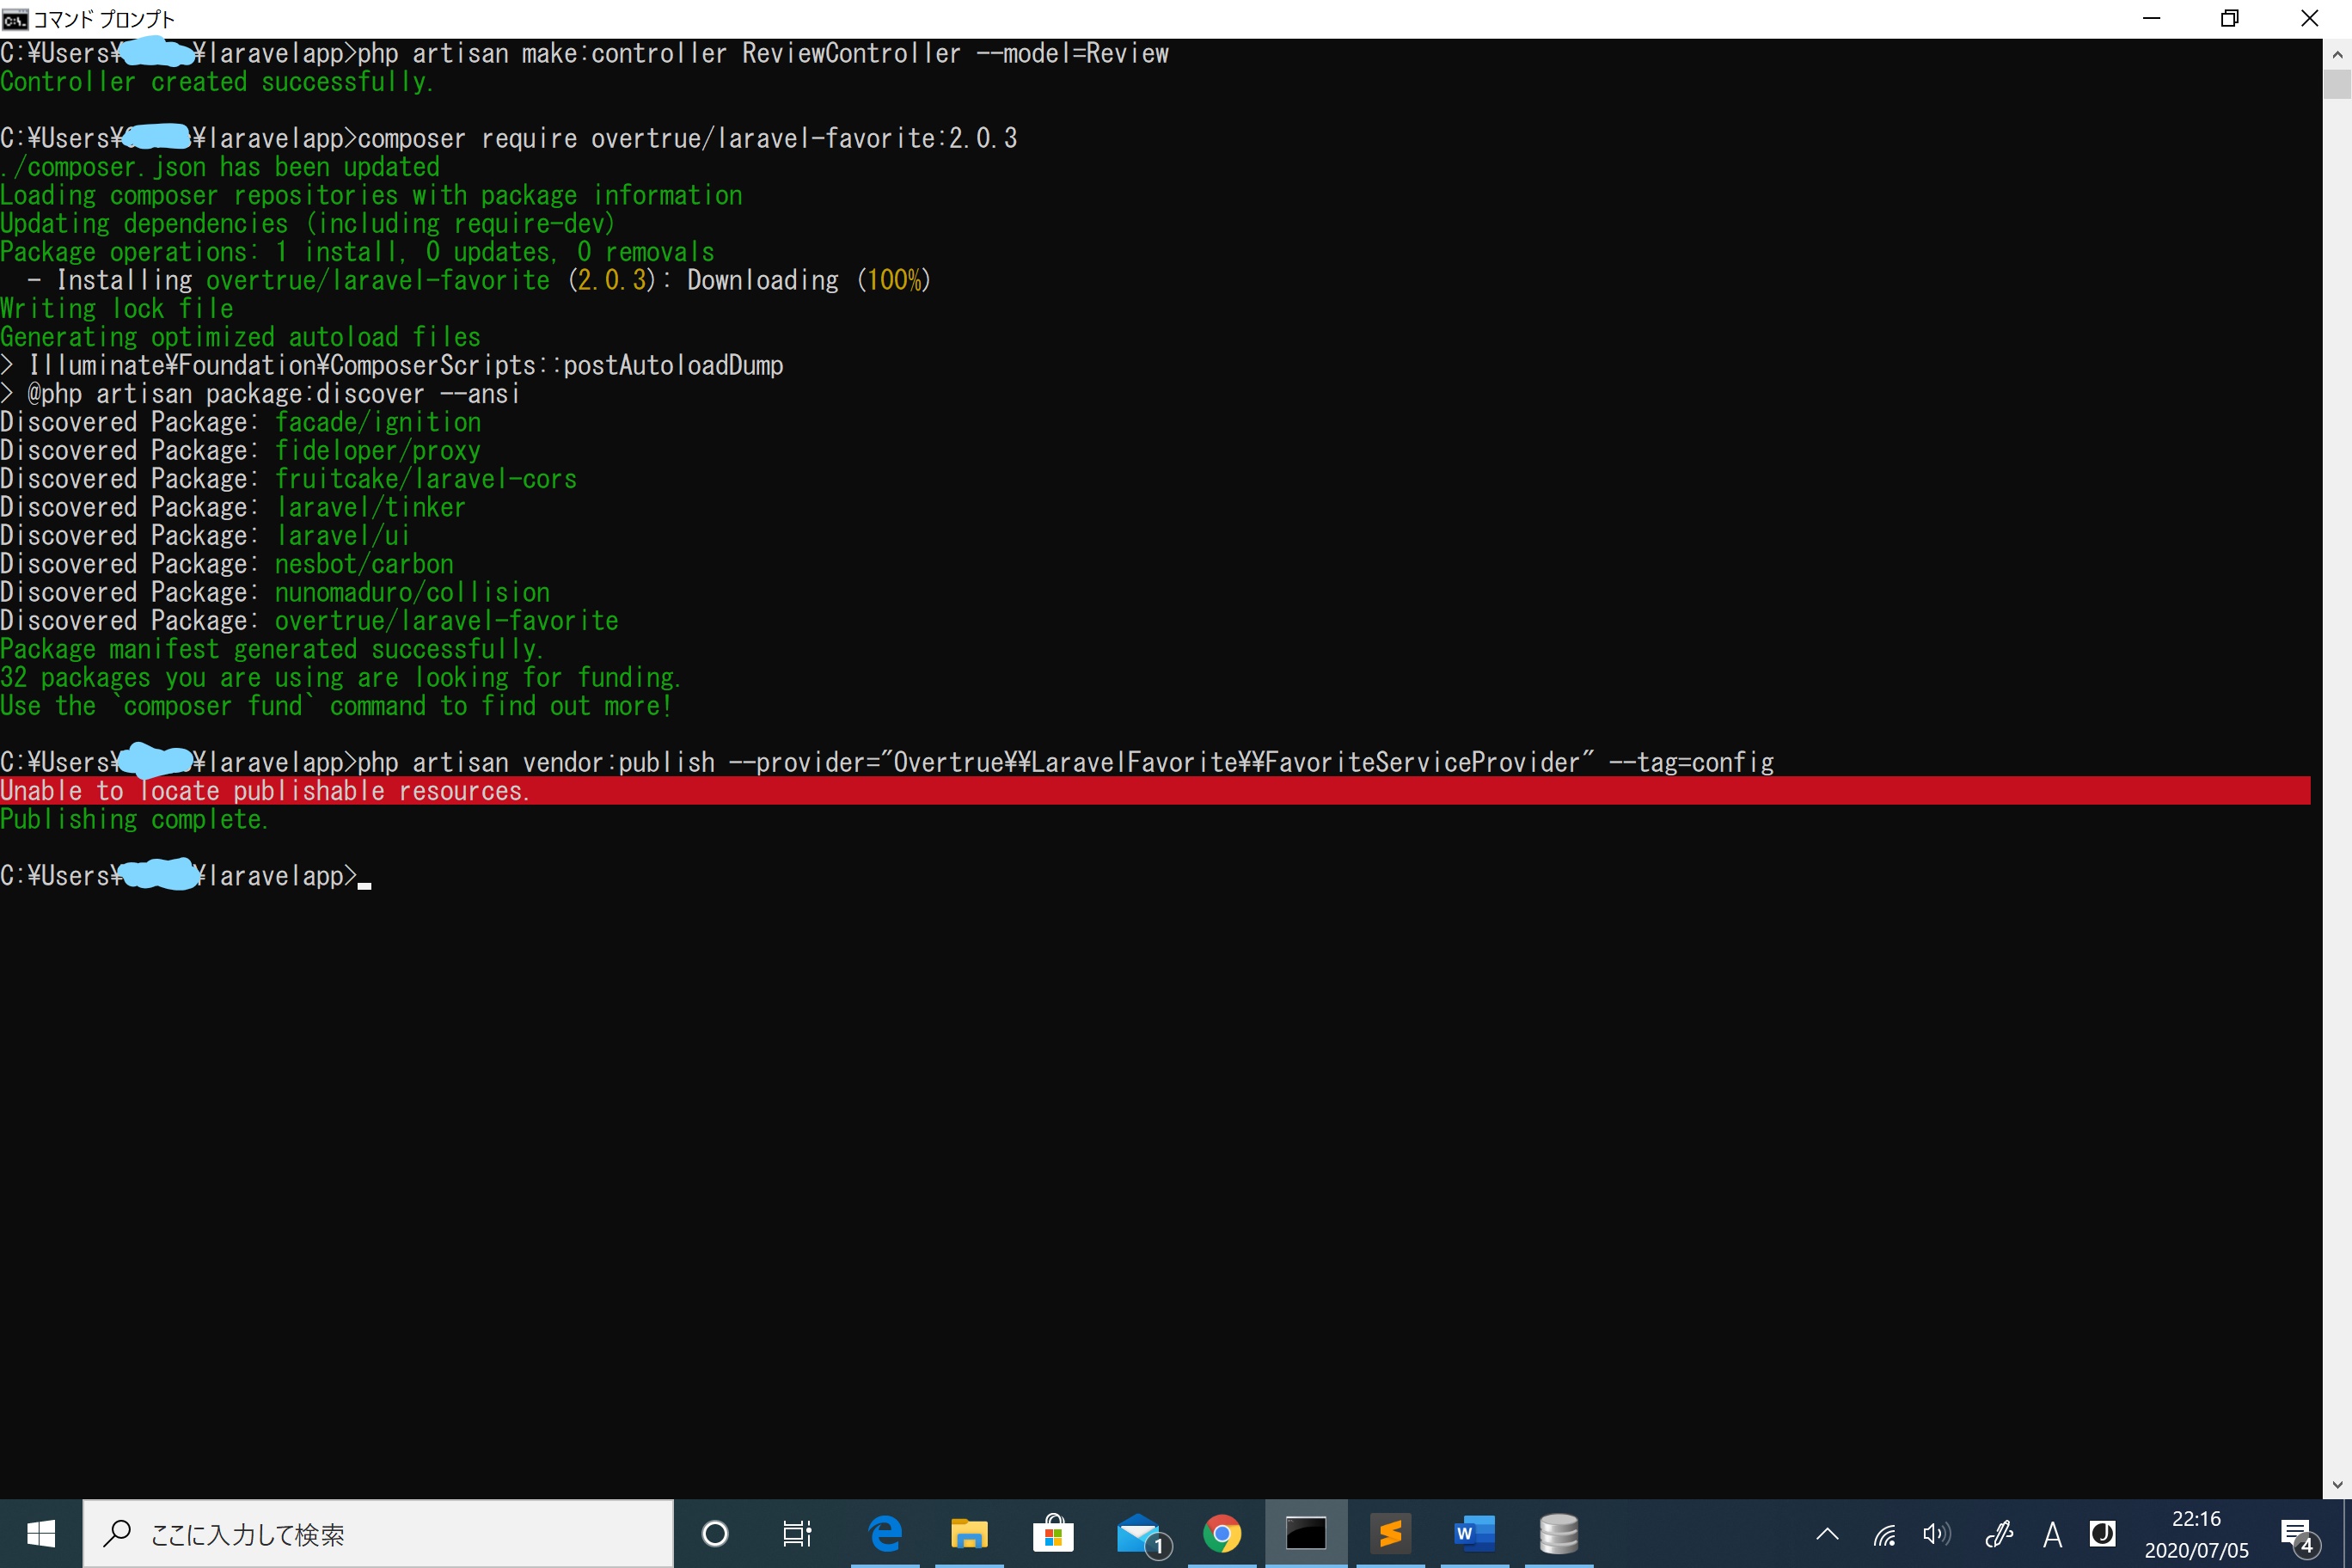Restore down the Command Prompt window
Screen dimensions: 2352x1568
coord(2230,19)
